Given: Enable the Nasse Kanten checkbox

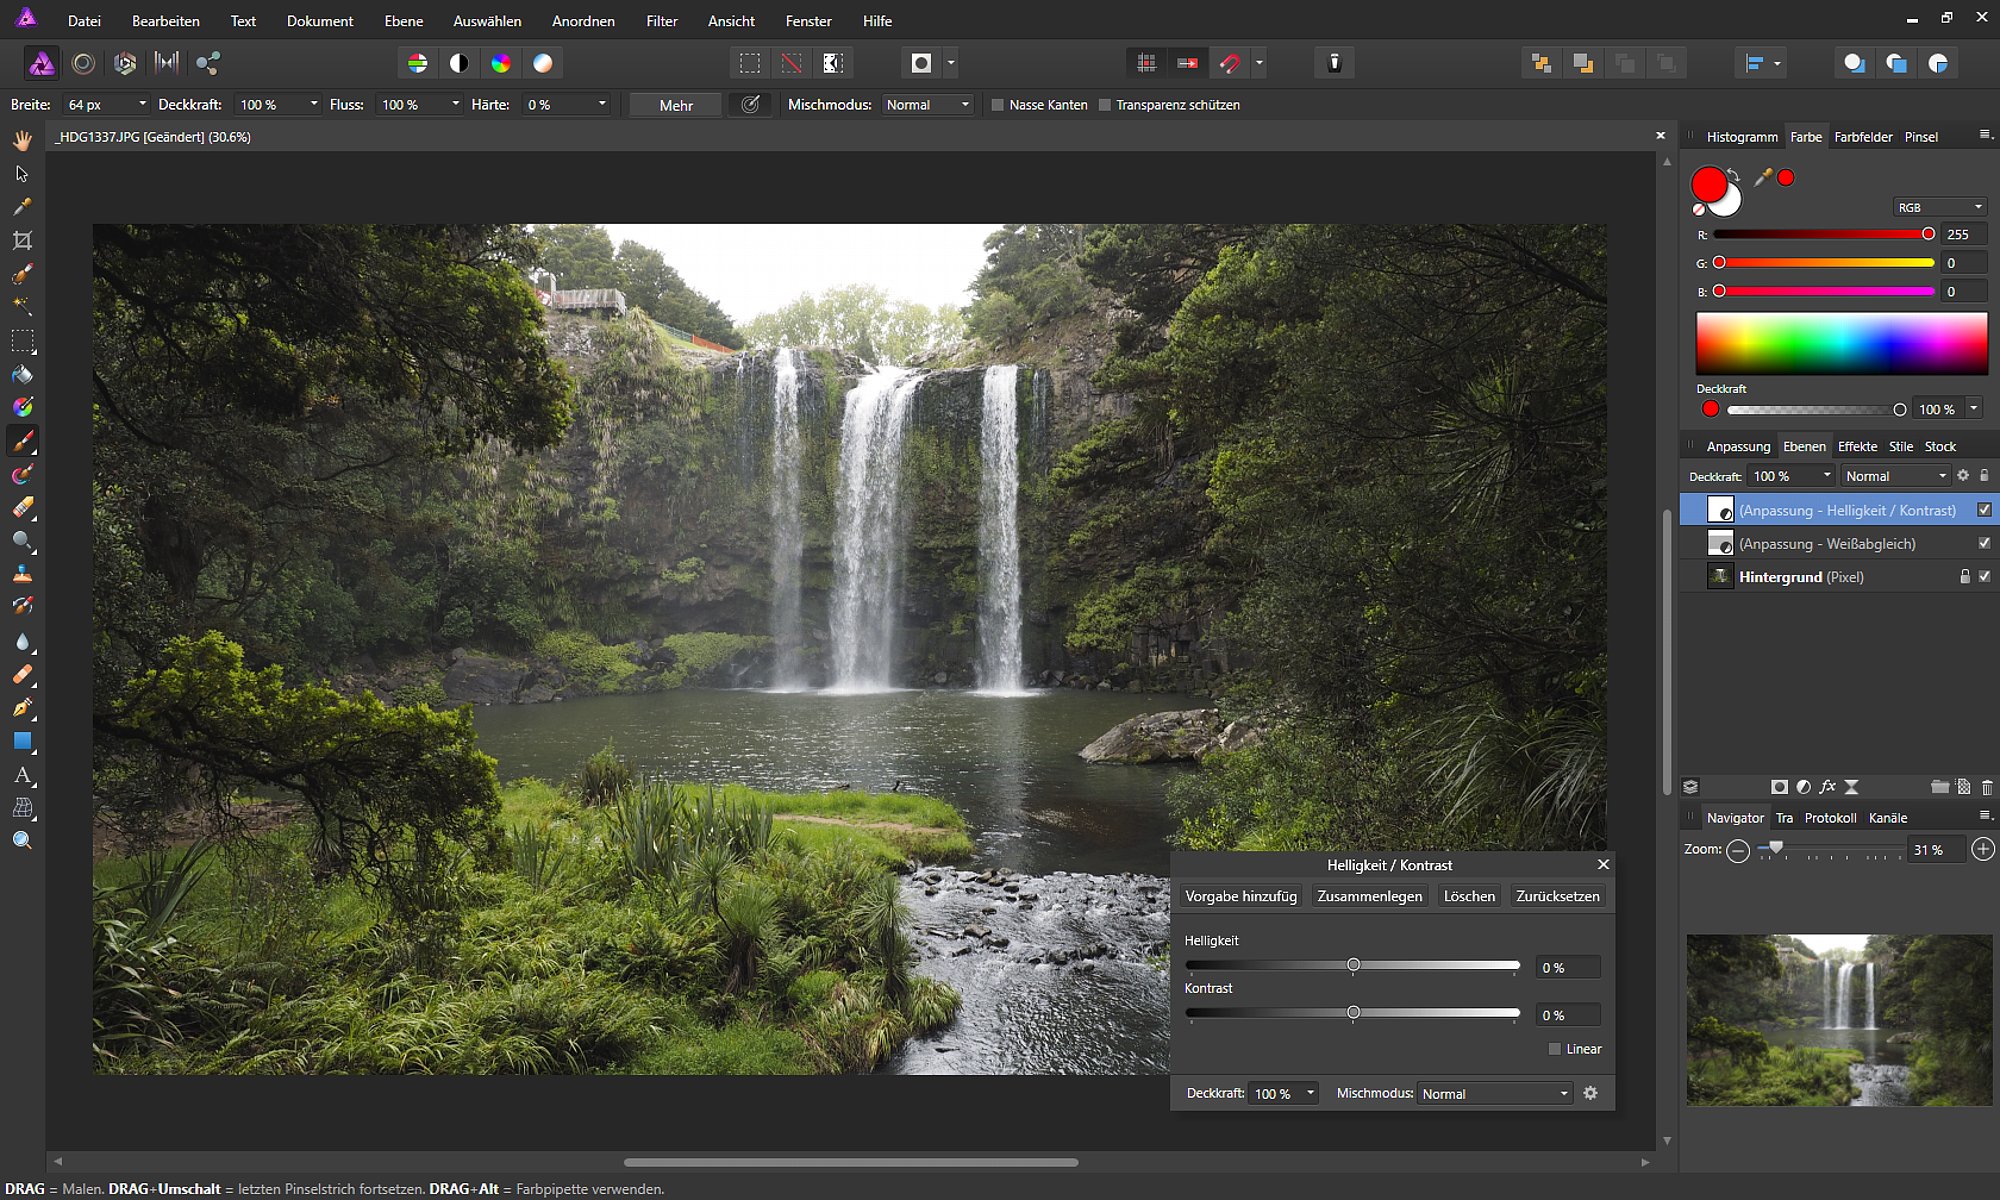Looking at the screenshot, I should click(x=997, y=105).
